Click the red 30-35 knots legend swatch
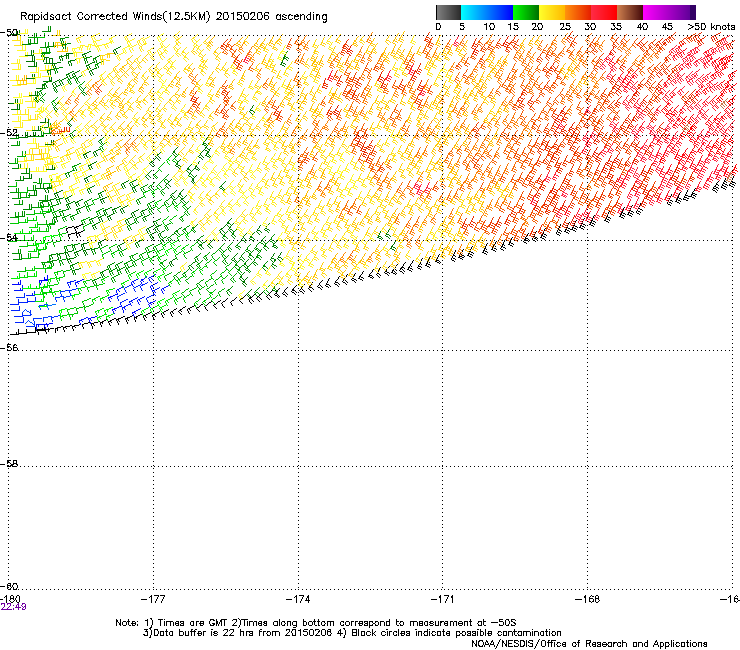 tap(604, 12)
